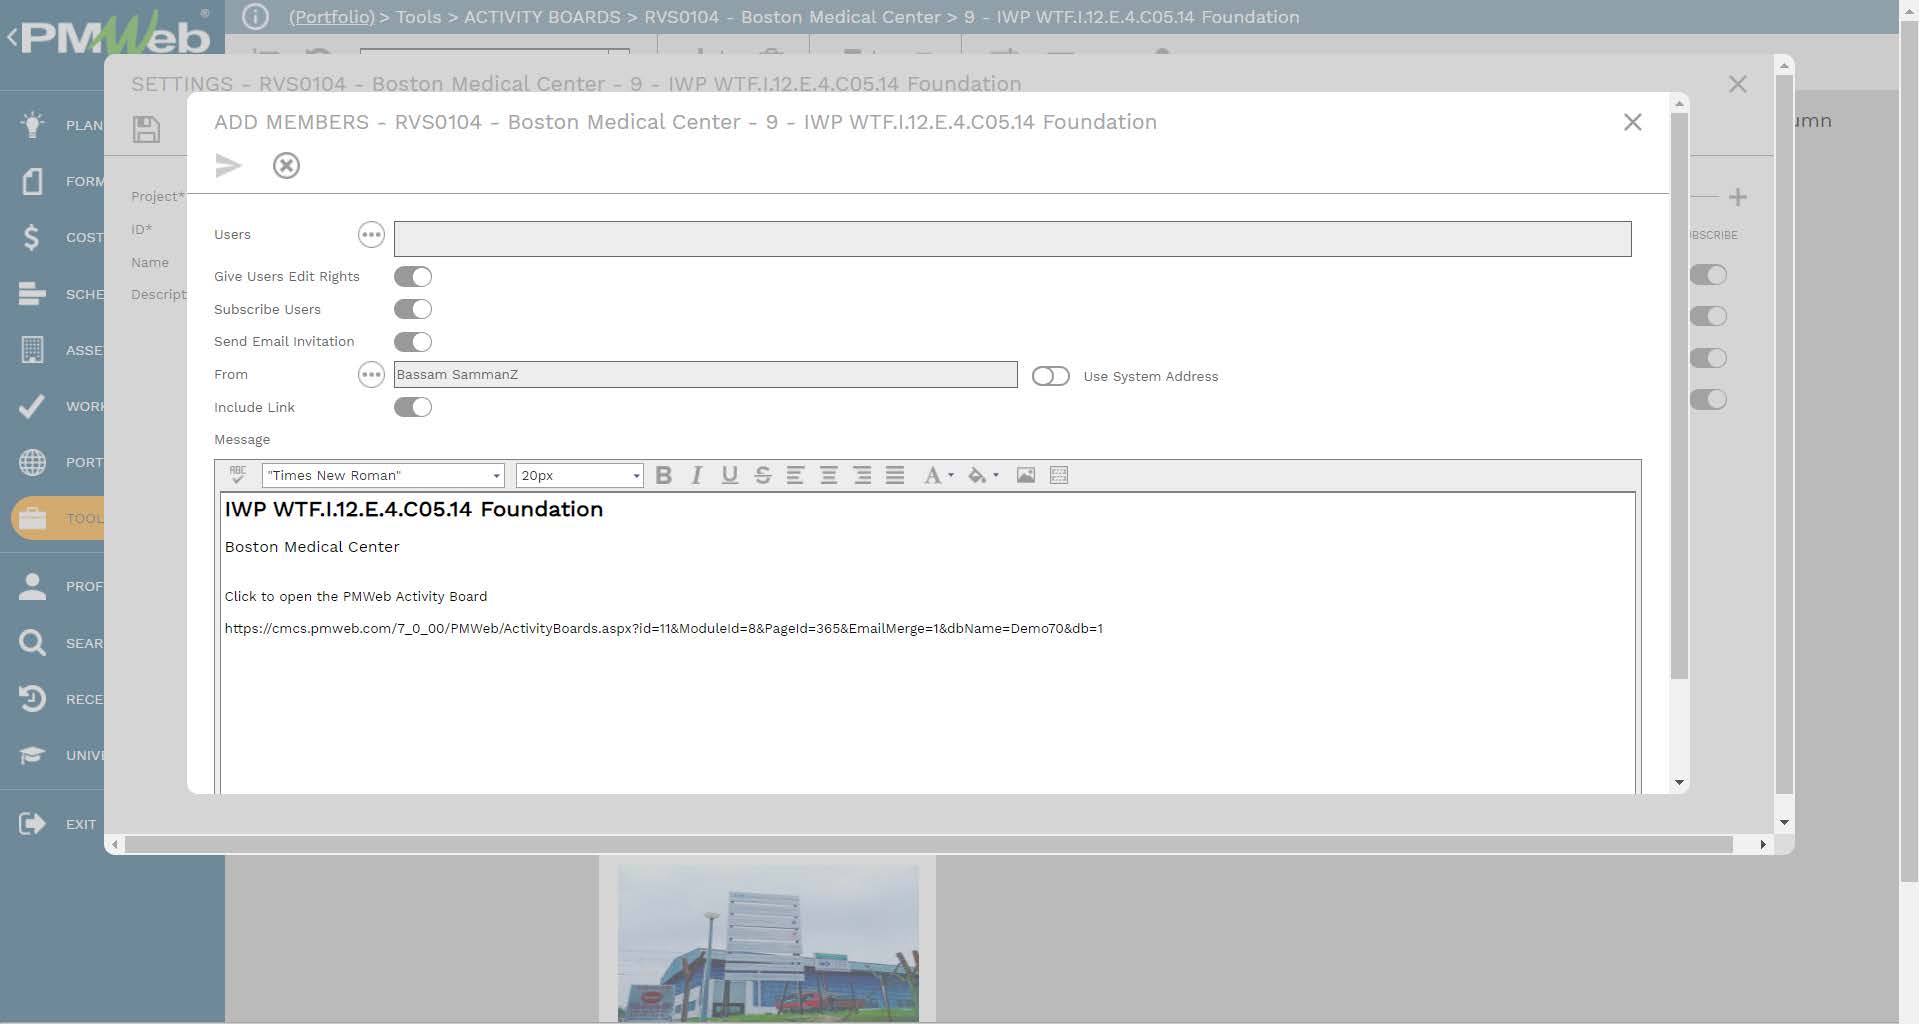Turn on Use System Address
Image resolution: width=1919 pixels, height=1024 pixels.
1051,375
